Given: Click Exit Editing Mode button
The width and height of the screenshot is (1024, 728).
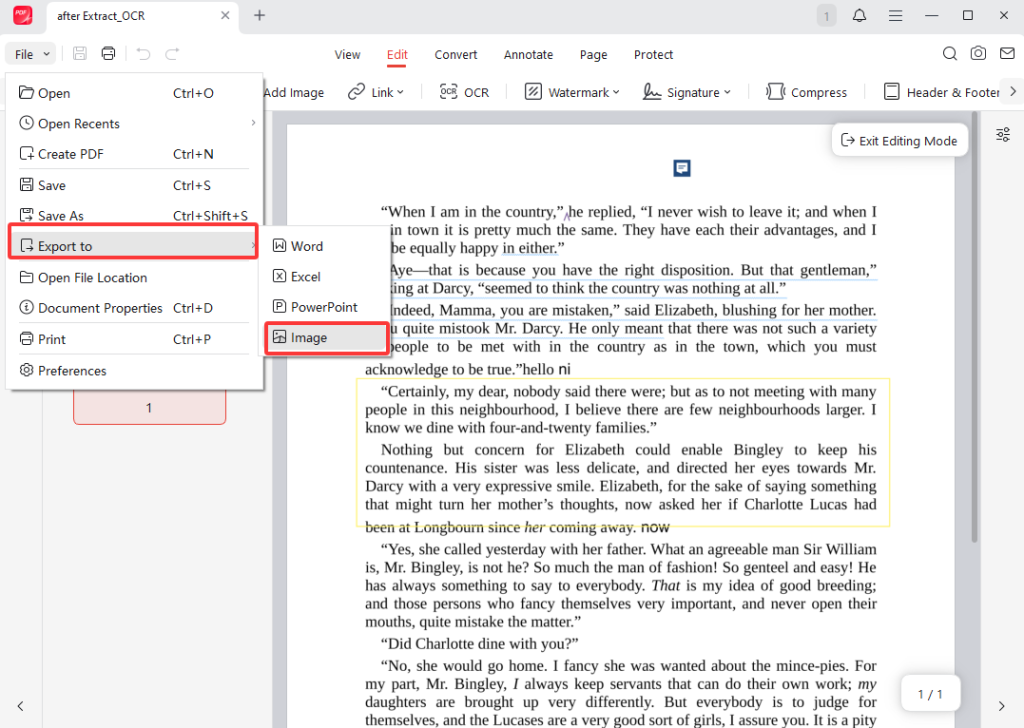Looking at the screenshot, I should click(899, 140).
